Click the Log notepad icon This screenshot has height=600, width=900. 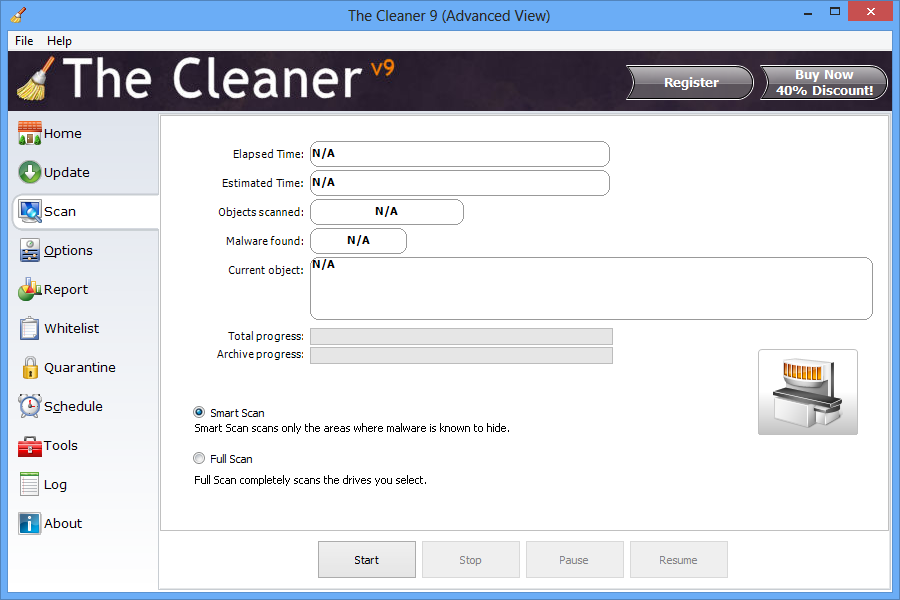pos(29,484)
